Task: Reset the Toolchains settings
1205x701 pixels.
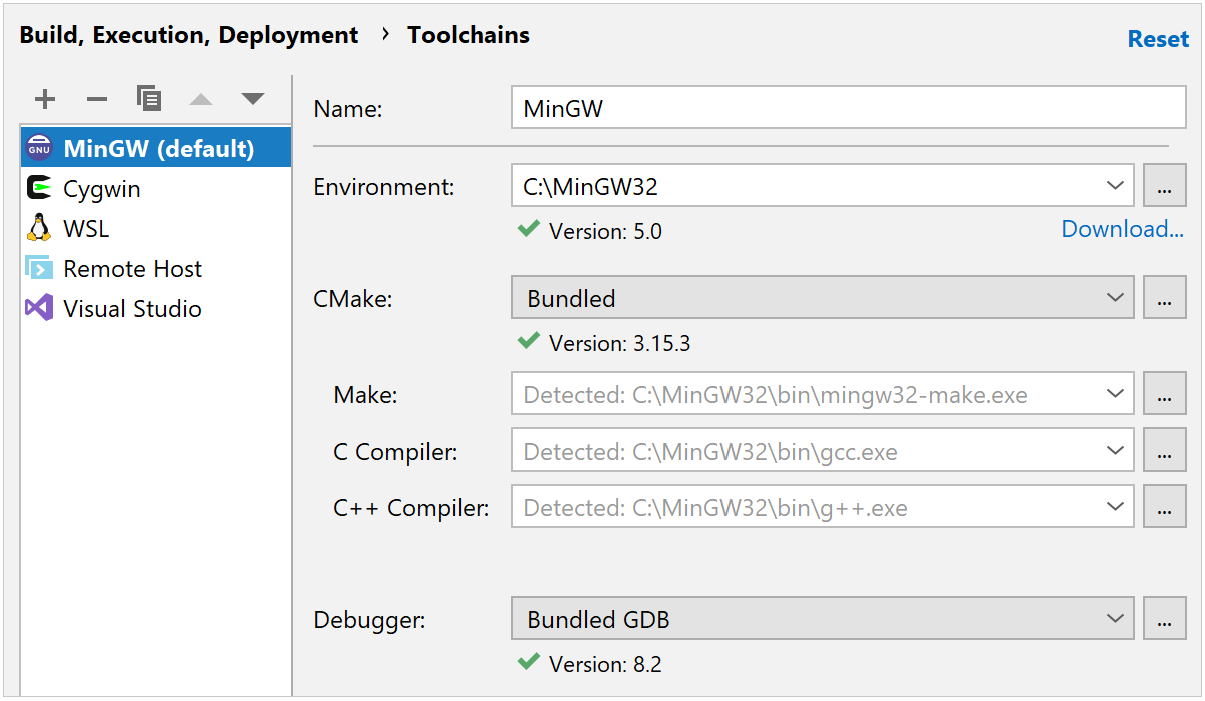Action: [x=1158, y=39]
